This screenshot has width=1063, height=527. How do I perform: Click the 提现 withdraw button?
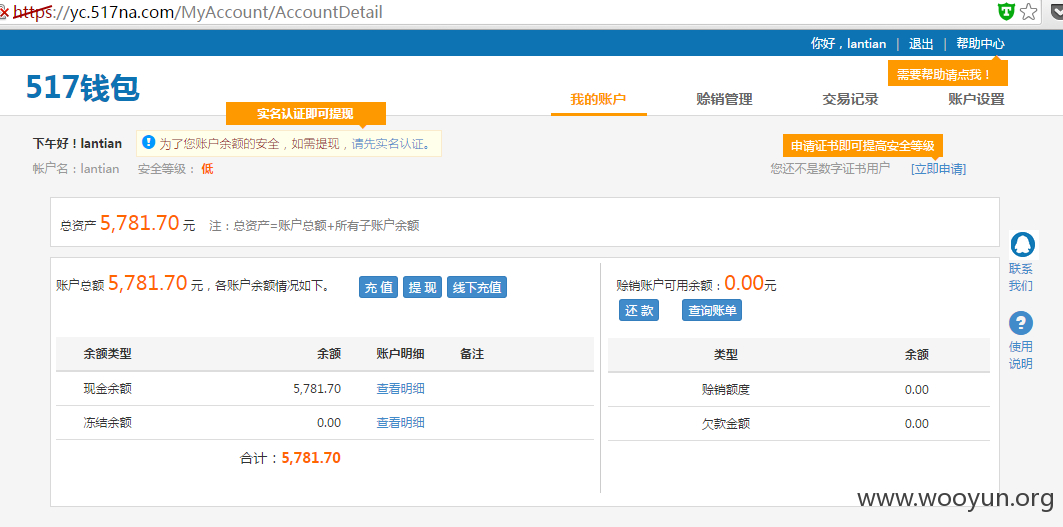click(422, 287)
